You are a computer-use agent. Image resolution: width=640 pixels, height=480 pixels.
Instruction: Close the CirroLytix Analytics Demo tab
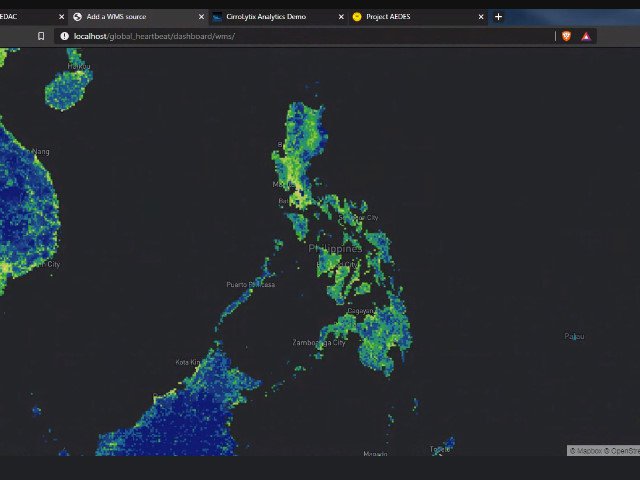(x=341, y=17)
